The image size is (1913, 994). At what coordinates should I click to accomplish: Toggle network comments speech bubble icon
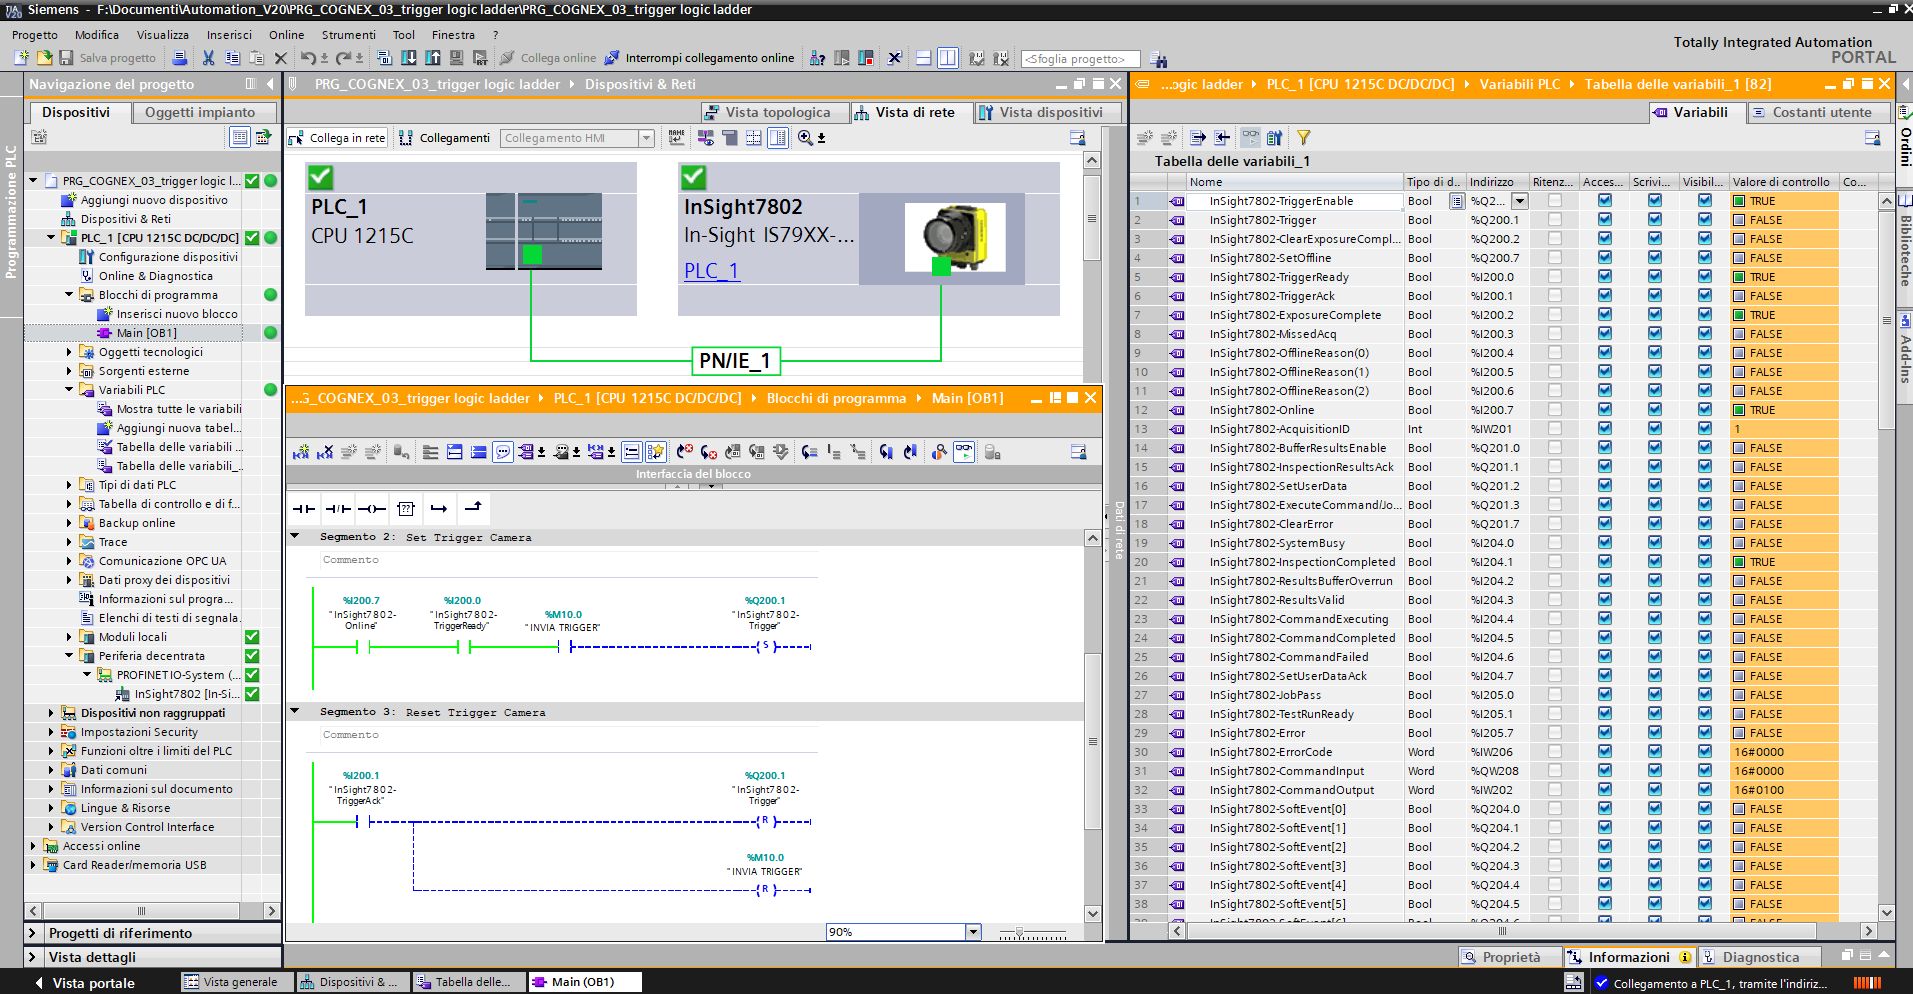pyautogui.click(x=503, y=452)
